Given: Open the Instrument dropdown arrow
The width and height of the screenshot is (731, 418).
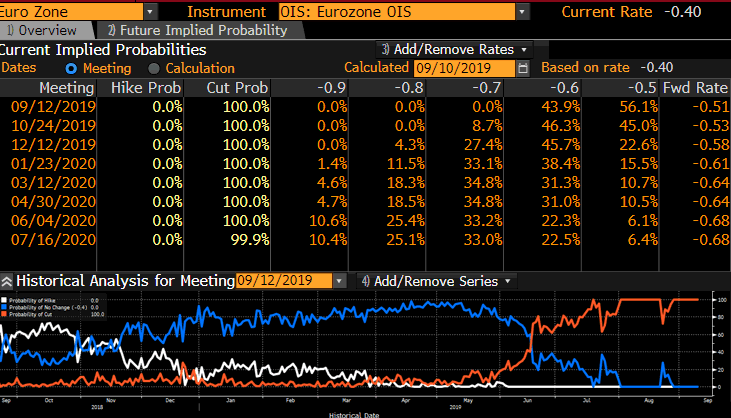Looking at the screenshot, I should click(522, 12).
